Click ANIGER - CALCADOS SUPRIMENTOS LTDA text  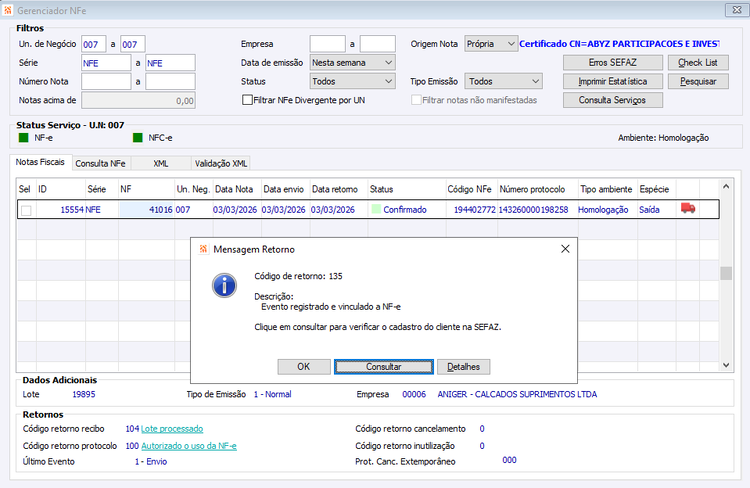coord(517,394)
